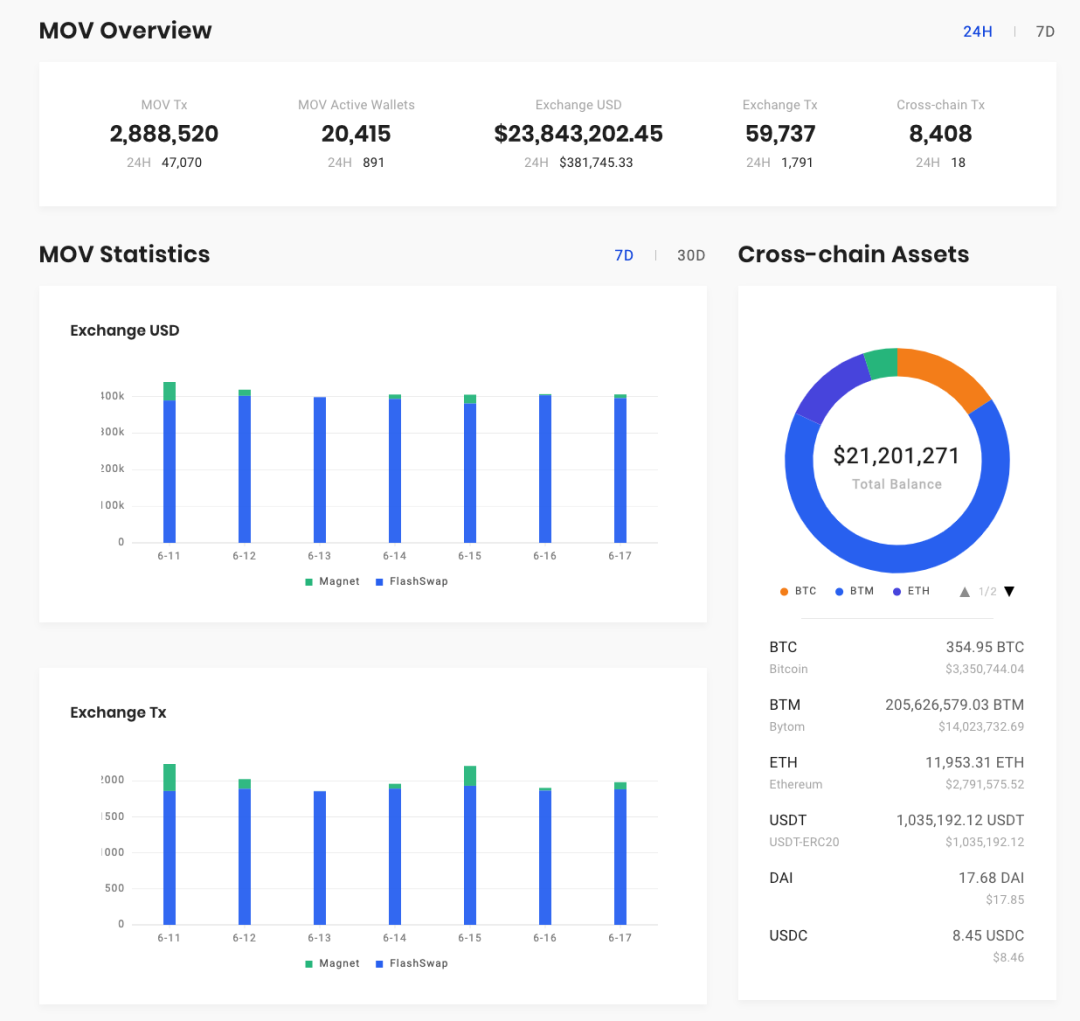Switch MOV Statistics to 30D

(691, 256)
